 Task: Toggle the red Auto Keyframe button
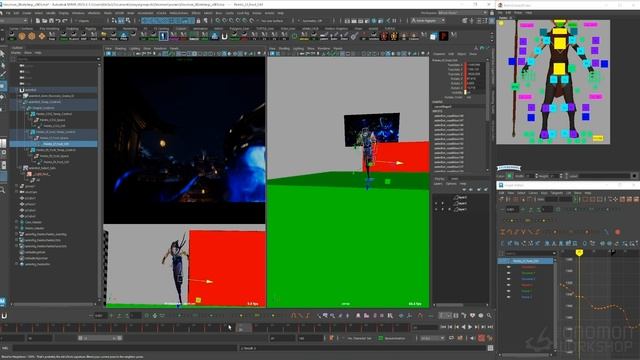pos(481,338)
